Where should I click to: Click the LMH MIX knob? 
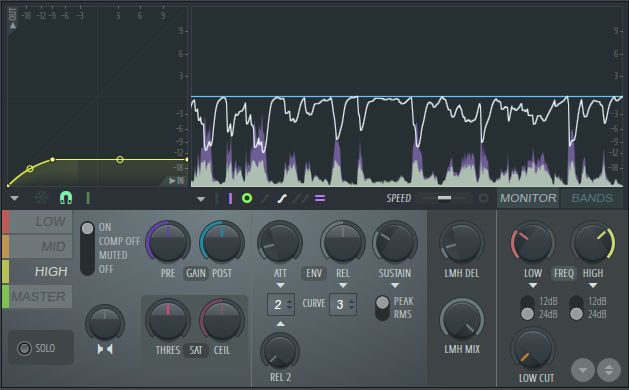click(x=462, y=320)
